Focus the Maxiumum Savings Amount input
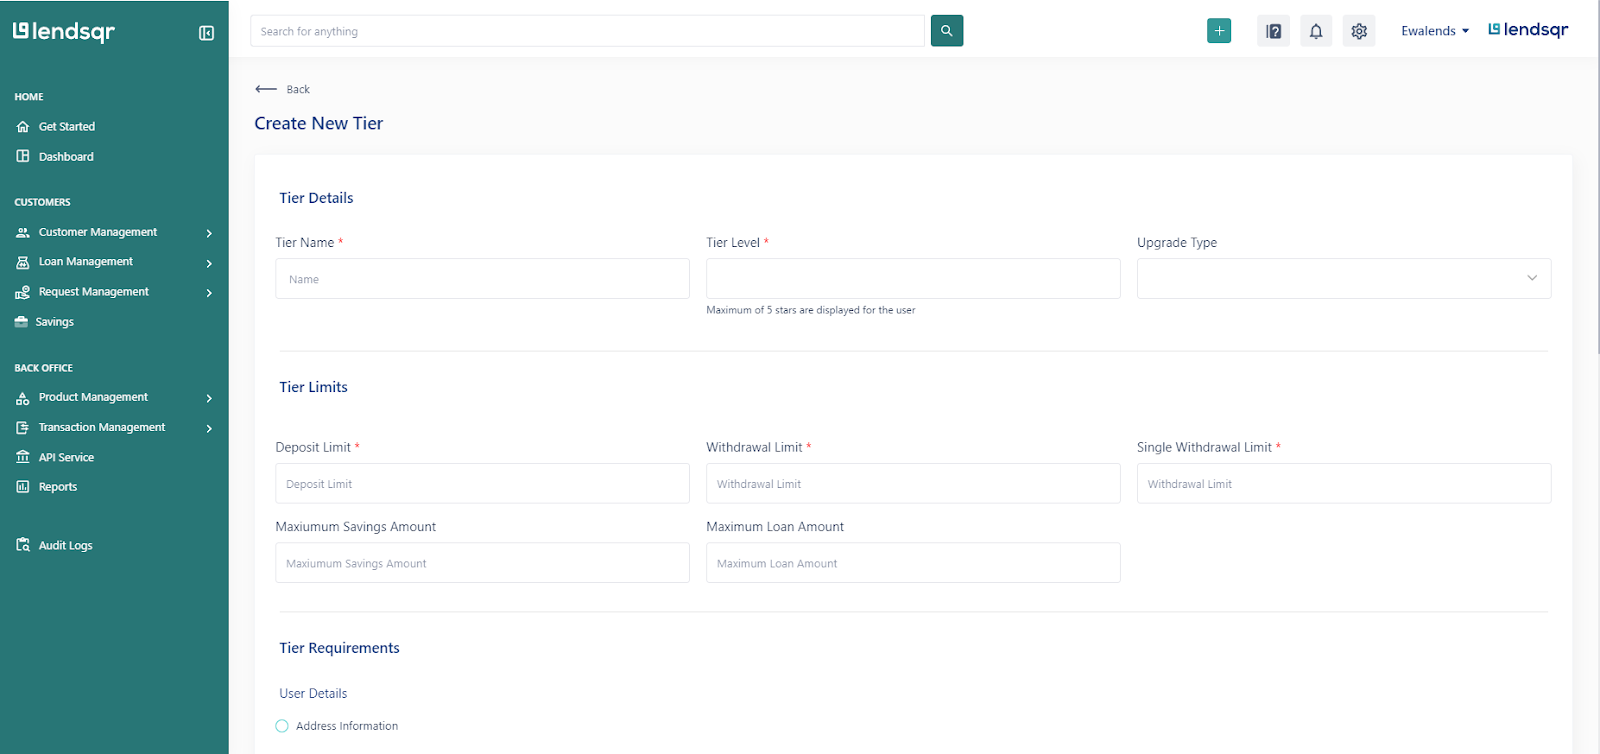Viewport: 1600px width, 754px height. pyautogui.click(x=482, y=563)
